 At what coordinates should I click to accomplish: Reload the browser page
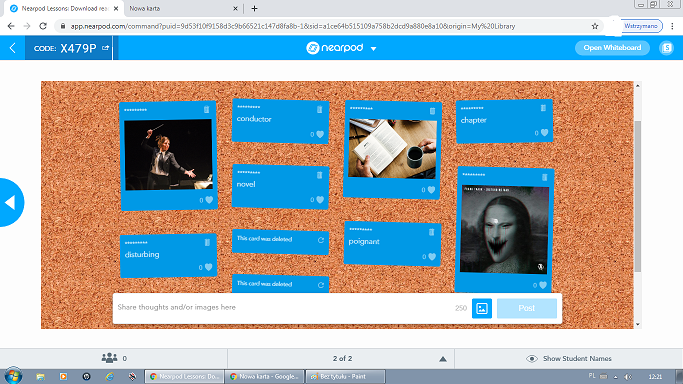point(43,26)
